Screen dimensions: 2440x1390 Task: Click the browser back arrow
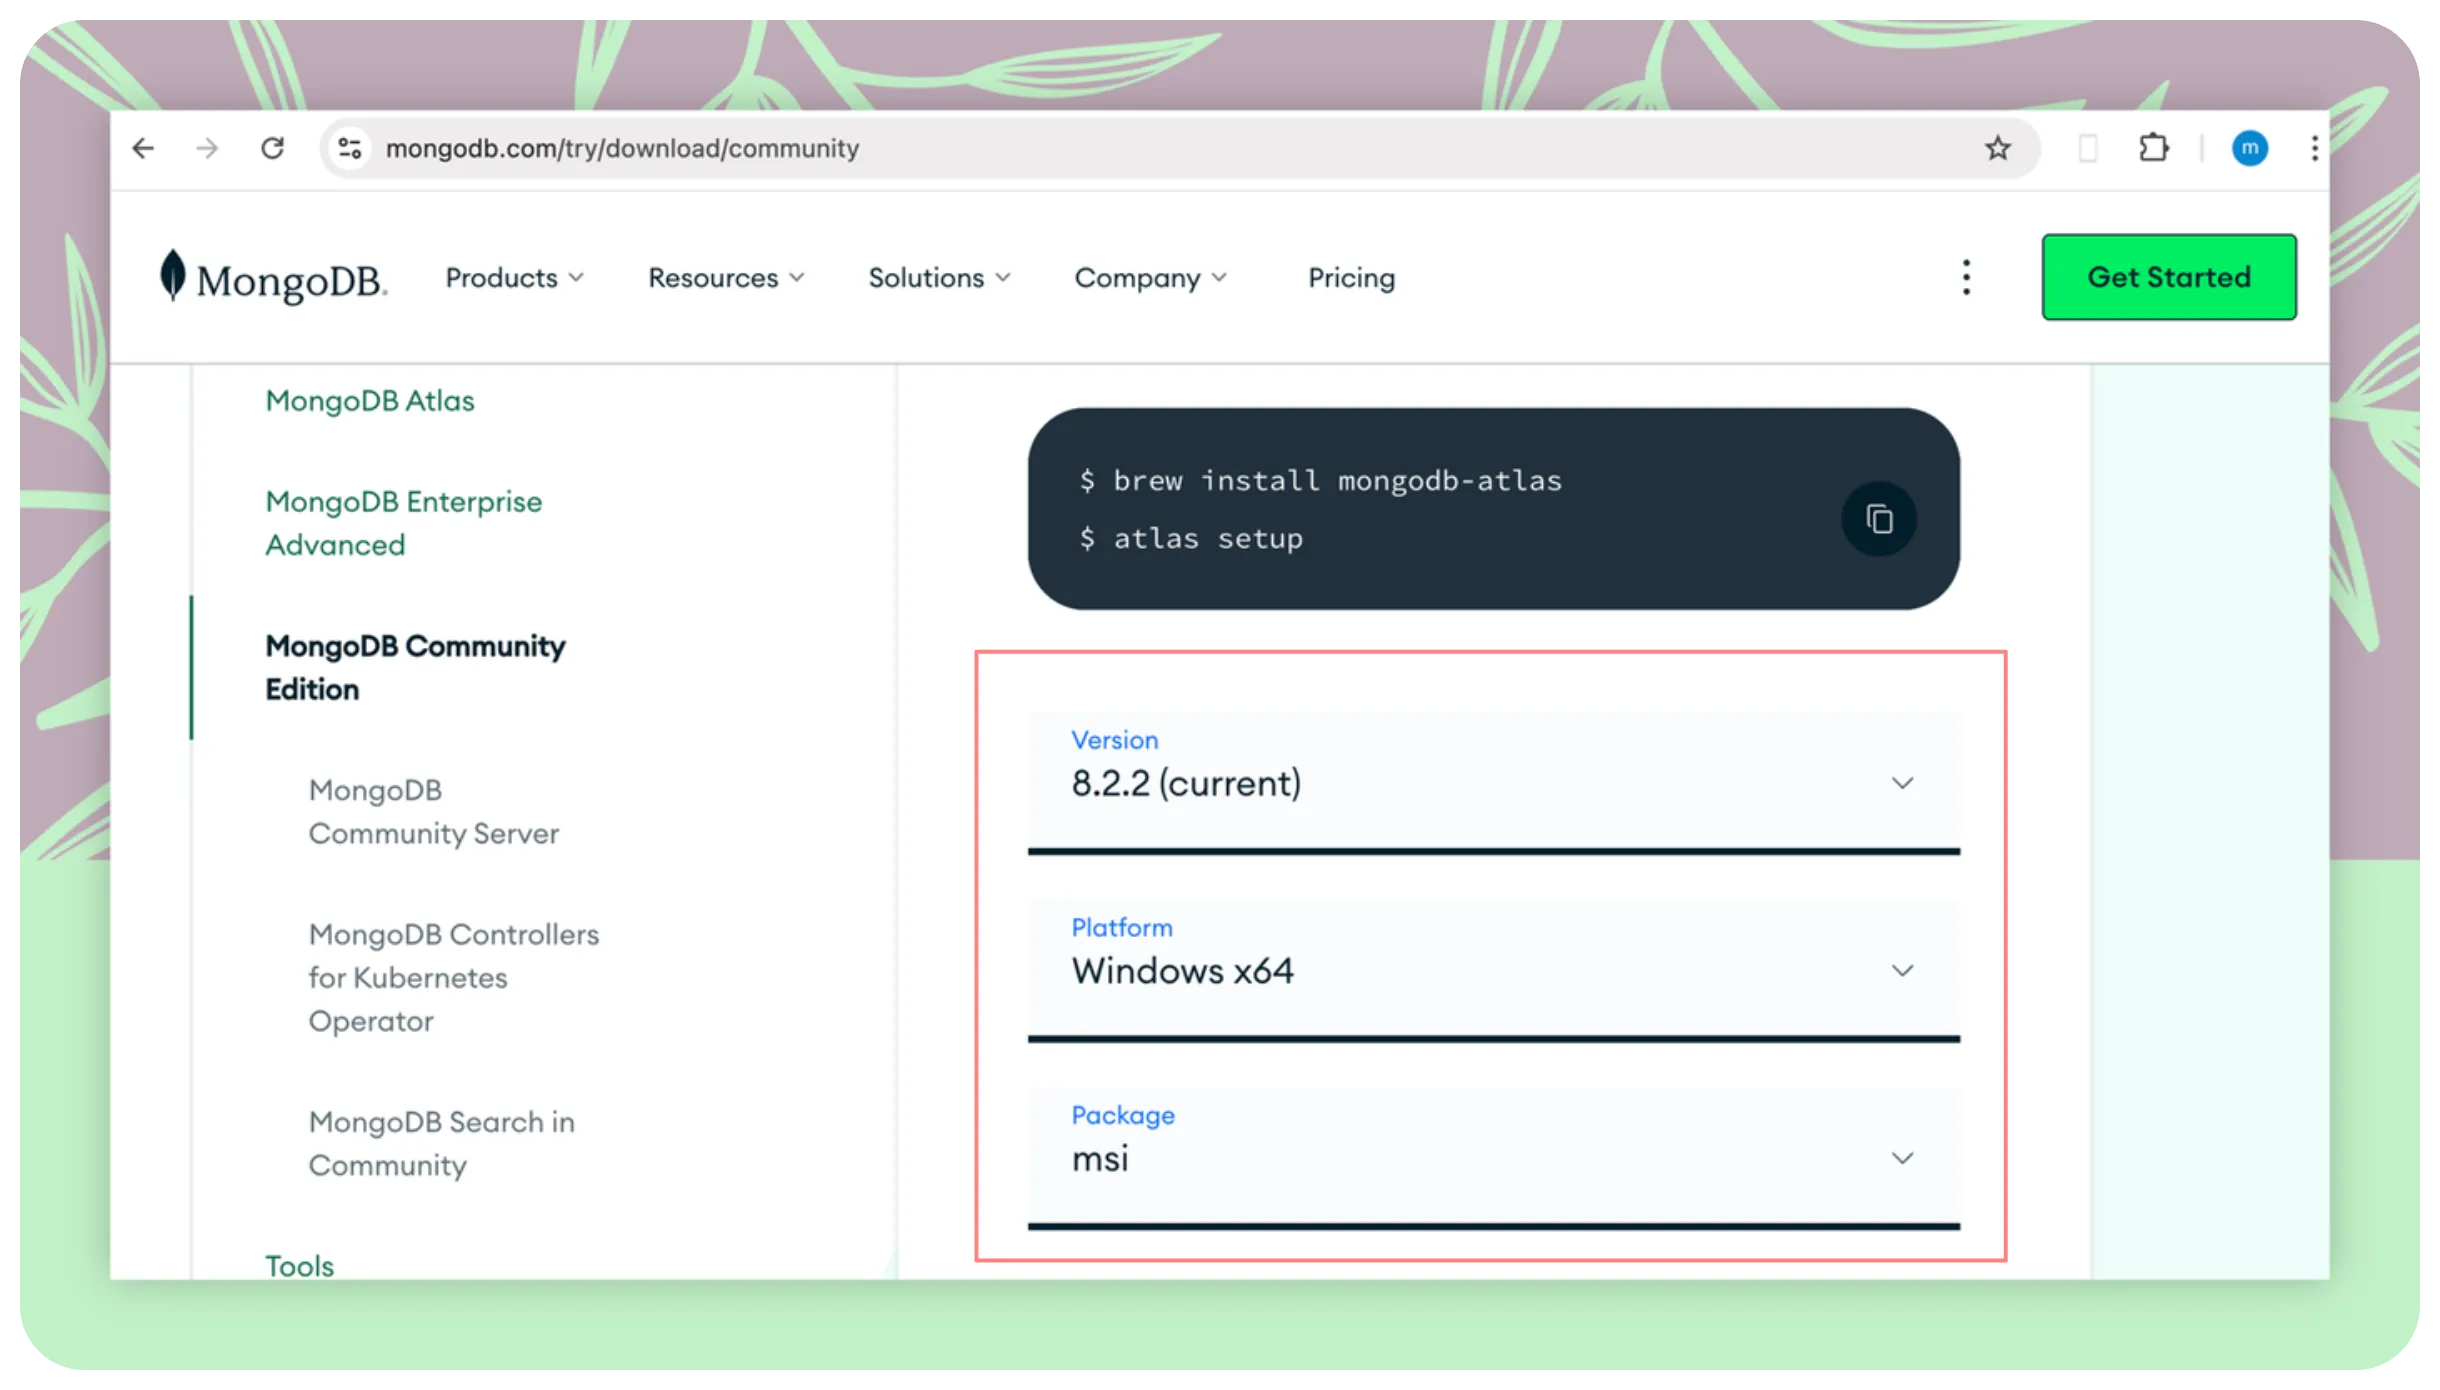click(144, 148)
